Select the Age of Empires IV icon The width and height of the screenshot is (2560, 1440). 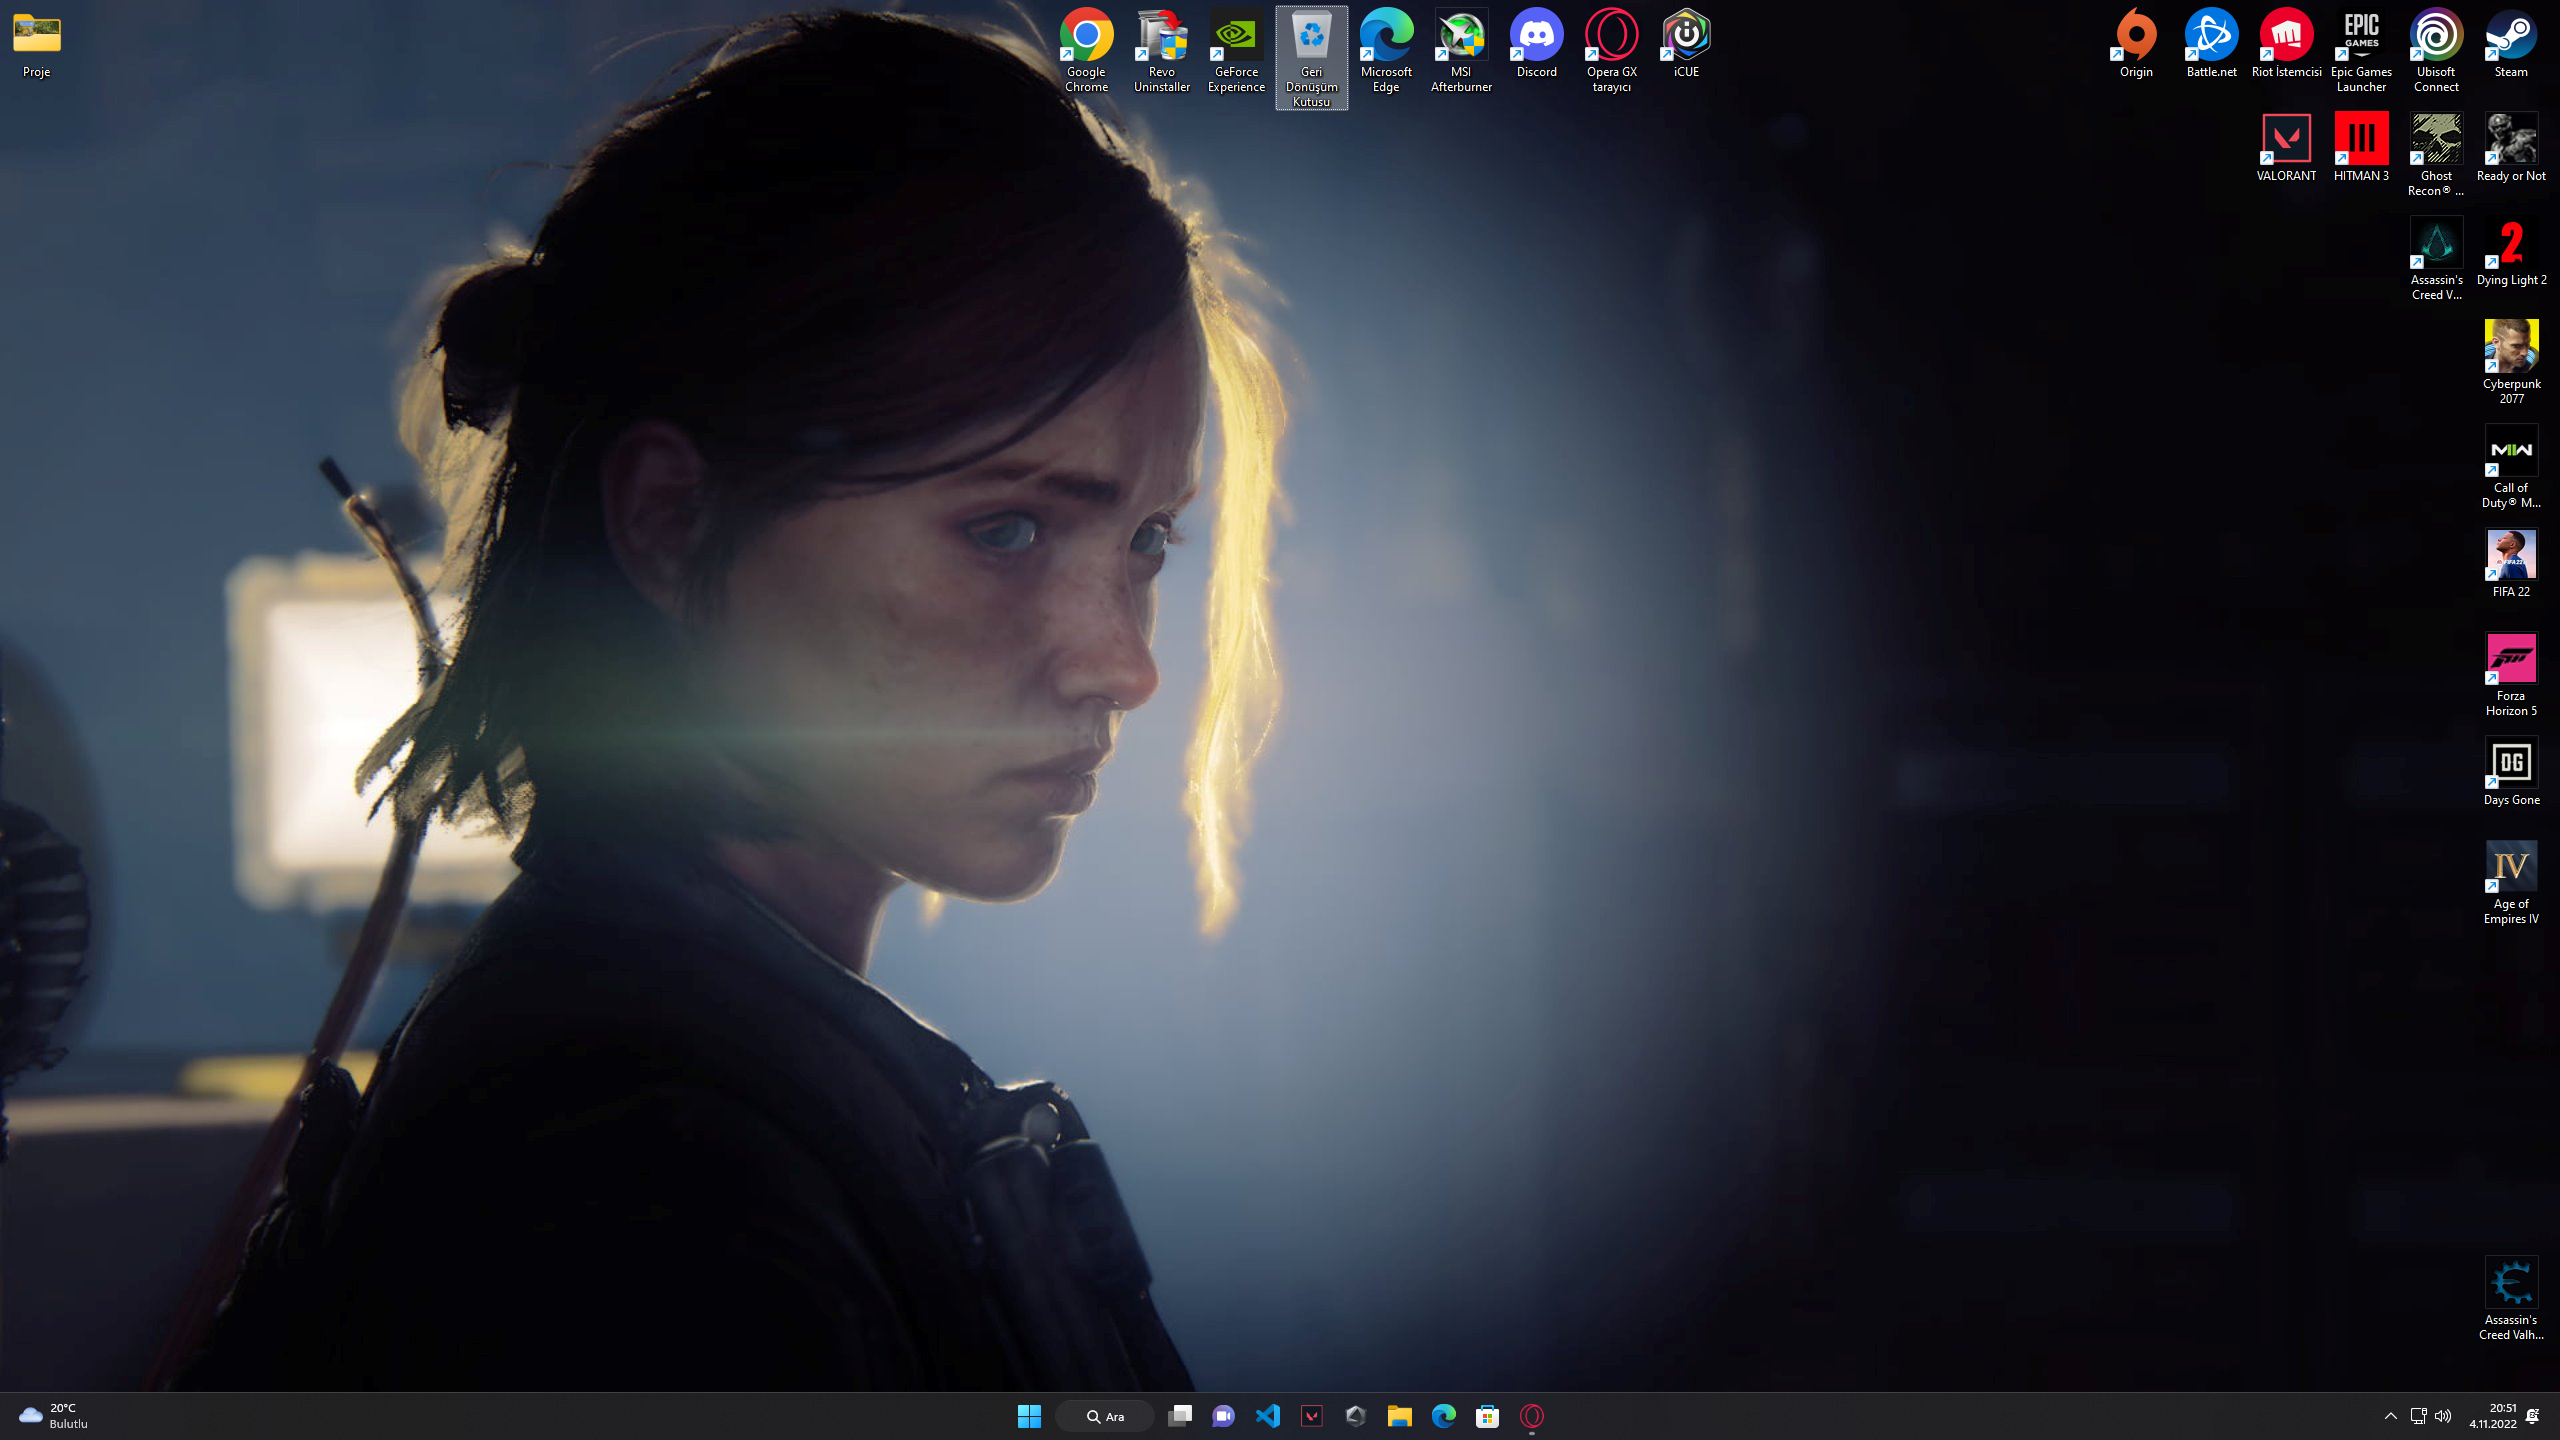coord(2511,883)
